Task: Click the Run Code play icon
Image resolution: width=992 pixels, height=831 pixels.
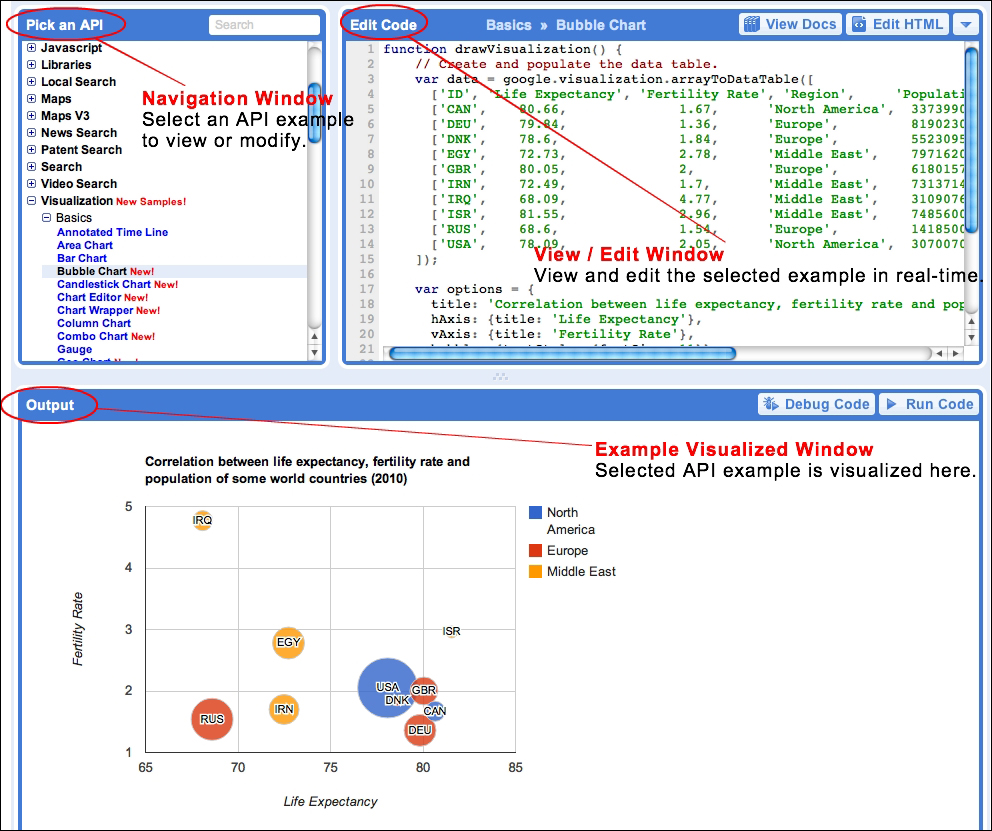Action: [890, 404]
